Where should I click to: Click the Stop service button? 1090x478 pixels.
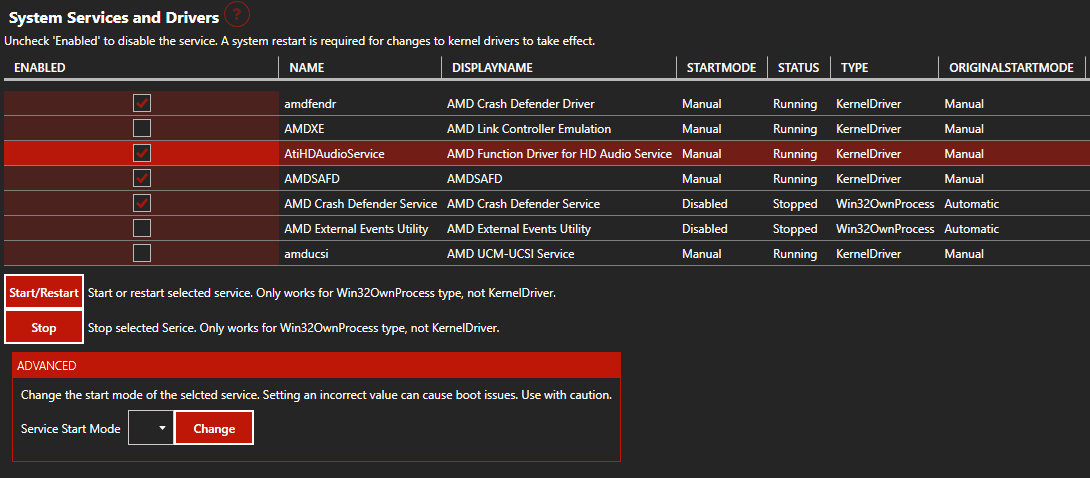click(44, 327)
